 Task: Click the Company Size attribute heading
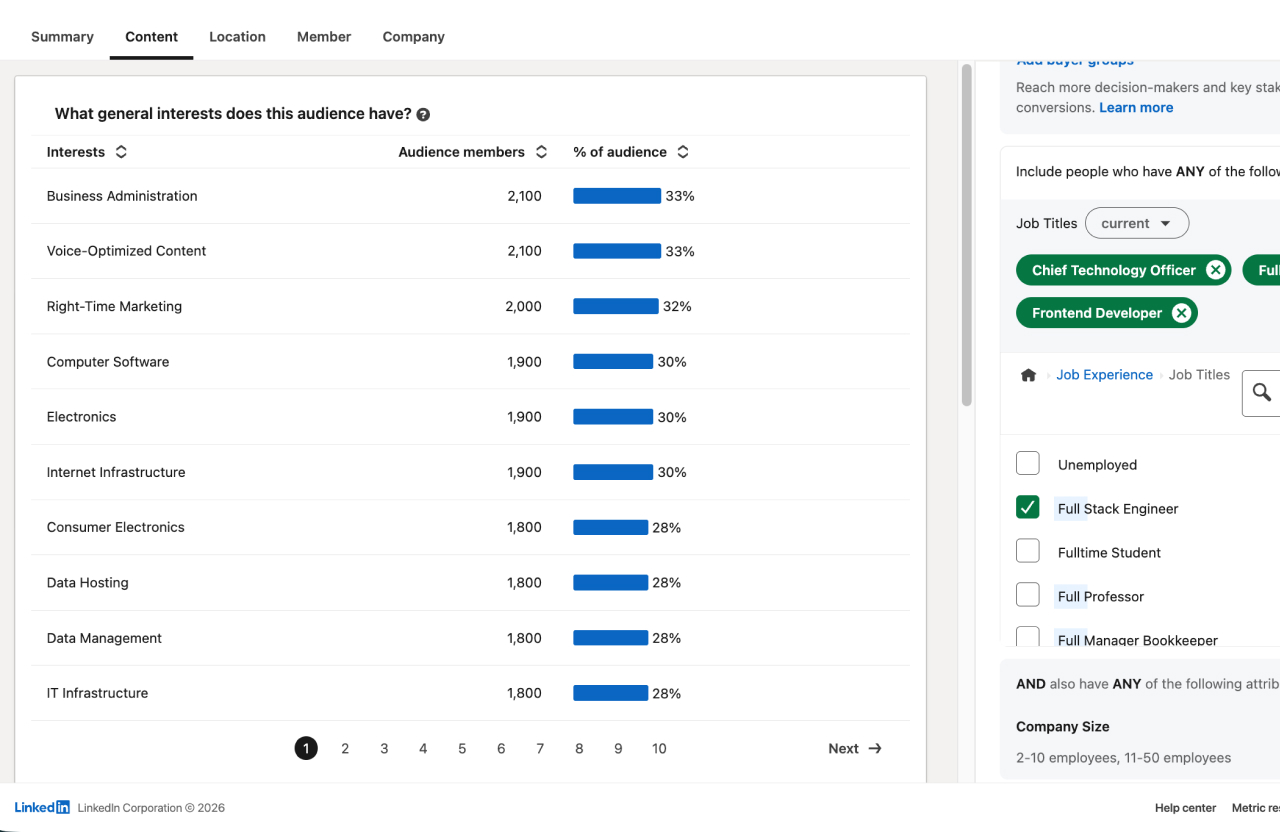click(1062, 727)
